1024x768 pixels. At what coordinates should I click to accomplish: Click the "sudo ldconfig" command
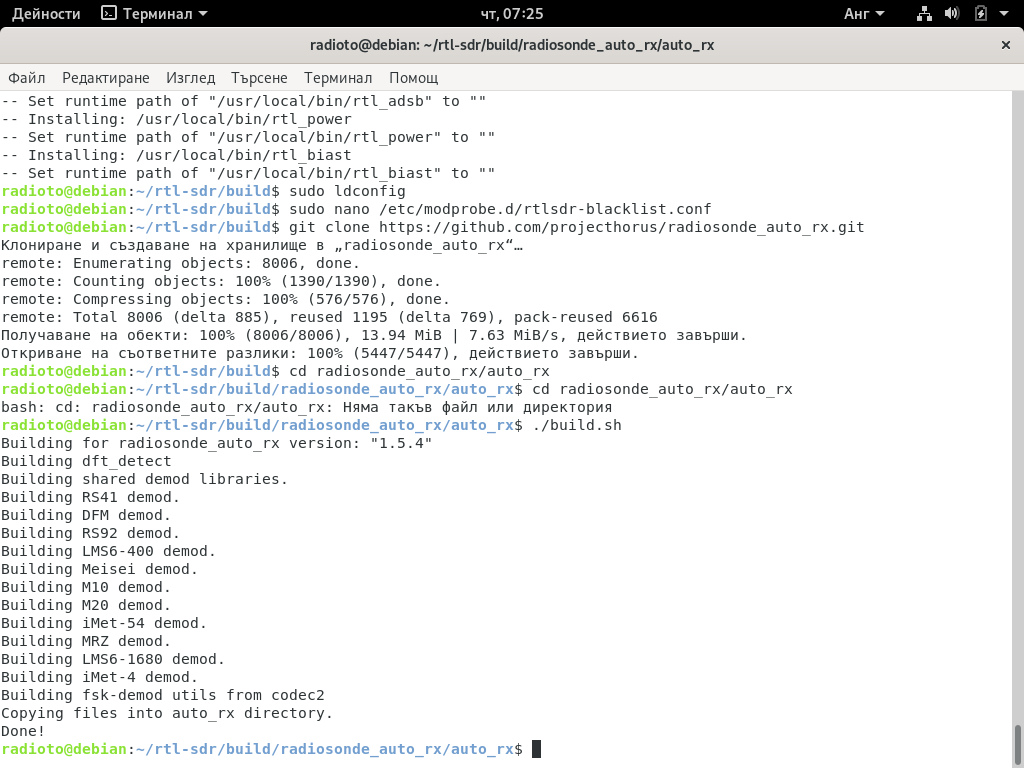coord(347,191)
